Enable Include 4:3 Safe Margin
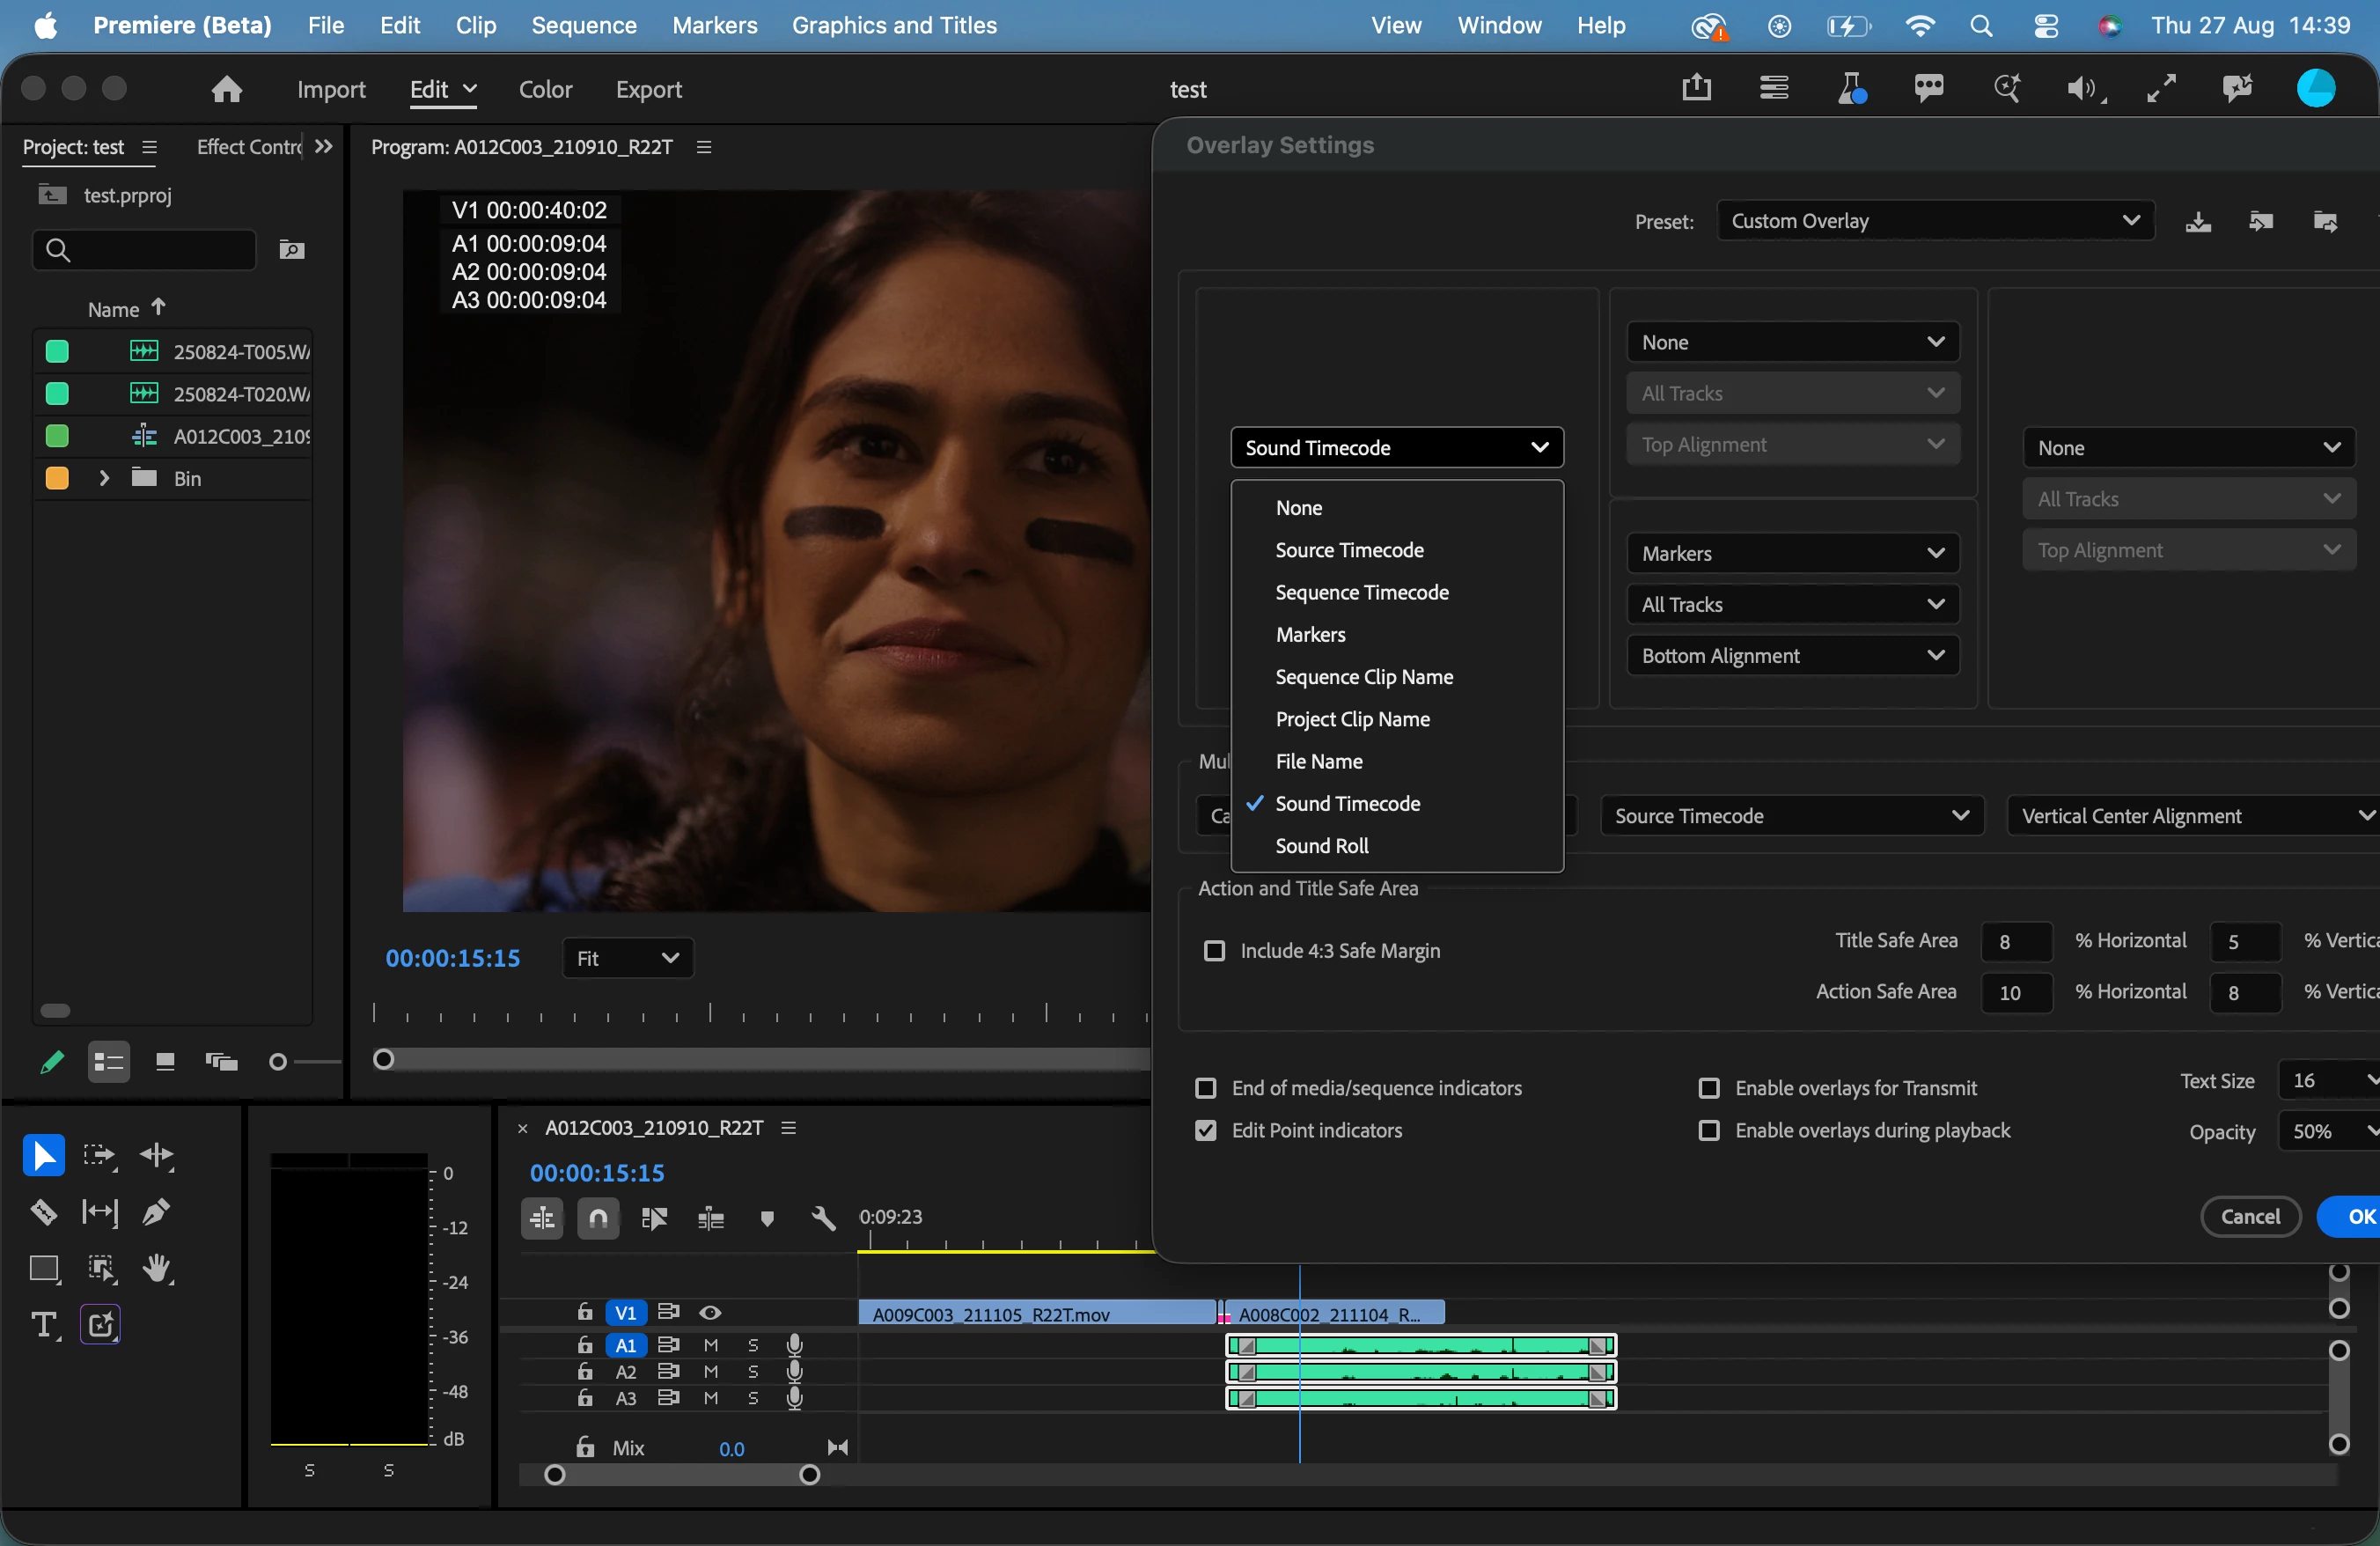 coord(1214,950)
